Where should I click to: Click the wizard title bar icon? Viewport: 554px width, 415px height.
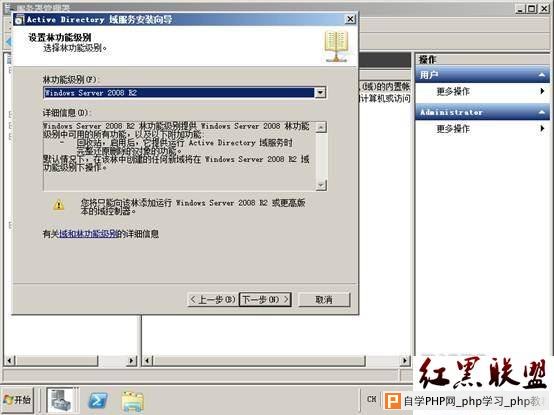(19, 20)
